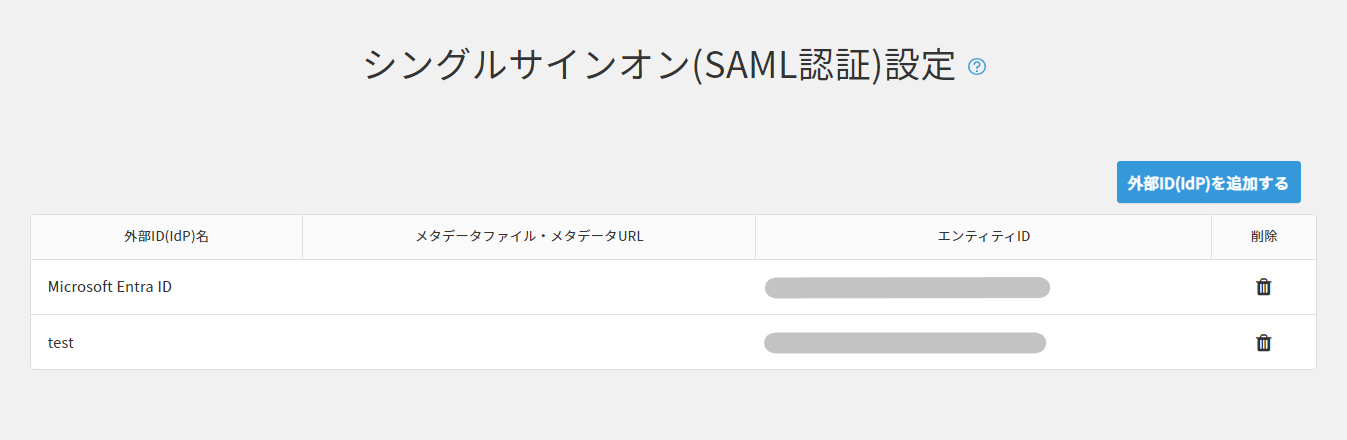Screen dimensions: 1347x440
Task: Click (SAML認証)設定 in the page heading
Action: (x=824, y=66)
